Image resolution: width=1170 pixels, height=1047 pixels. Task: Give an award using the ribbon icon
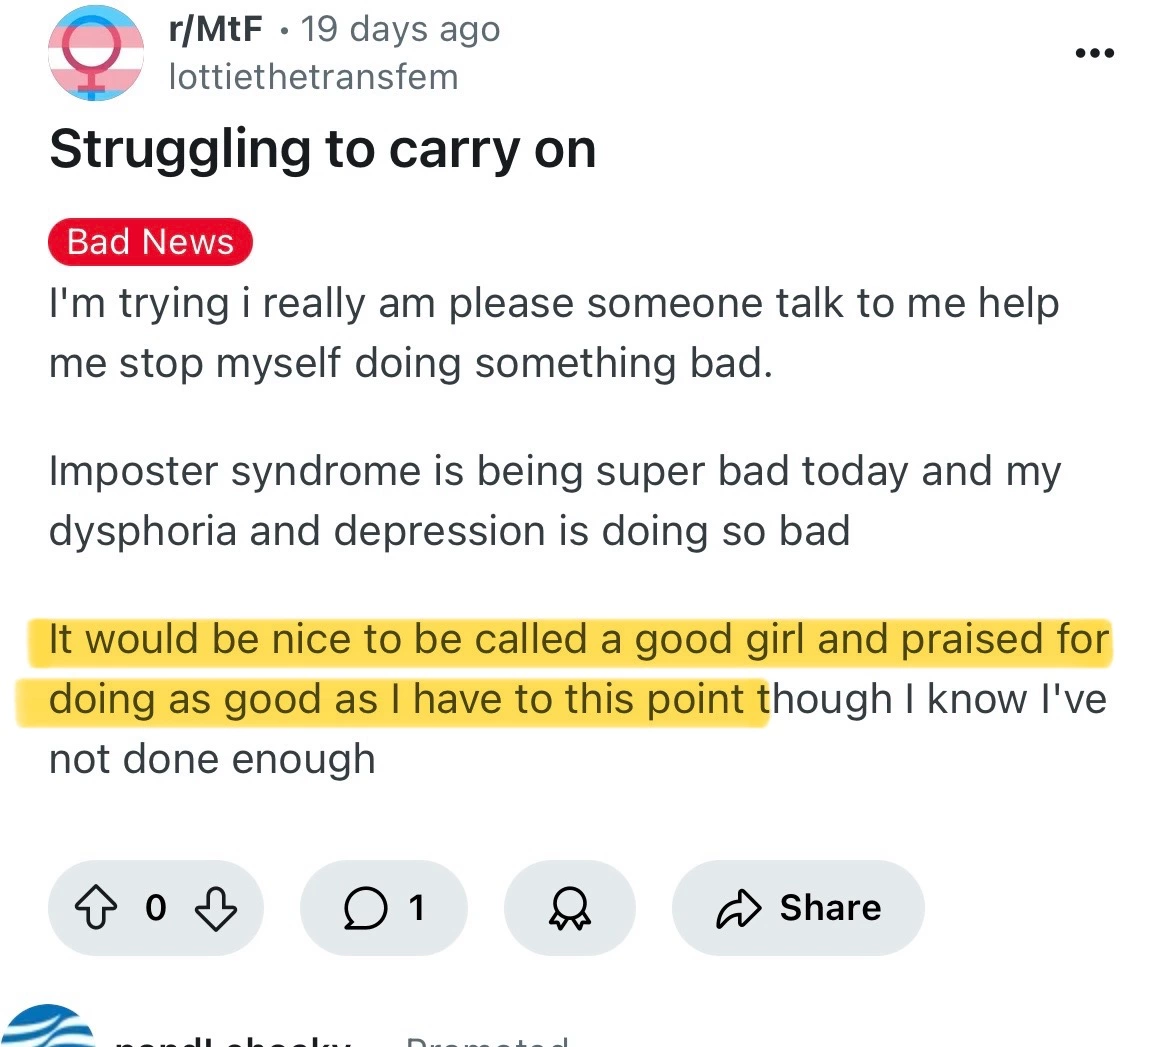pyautogui.click(x=570, y=908)
